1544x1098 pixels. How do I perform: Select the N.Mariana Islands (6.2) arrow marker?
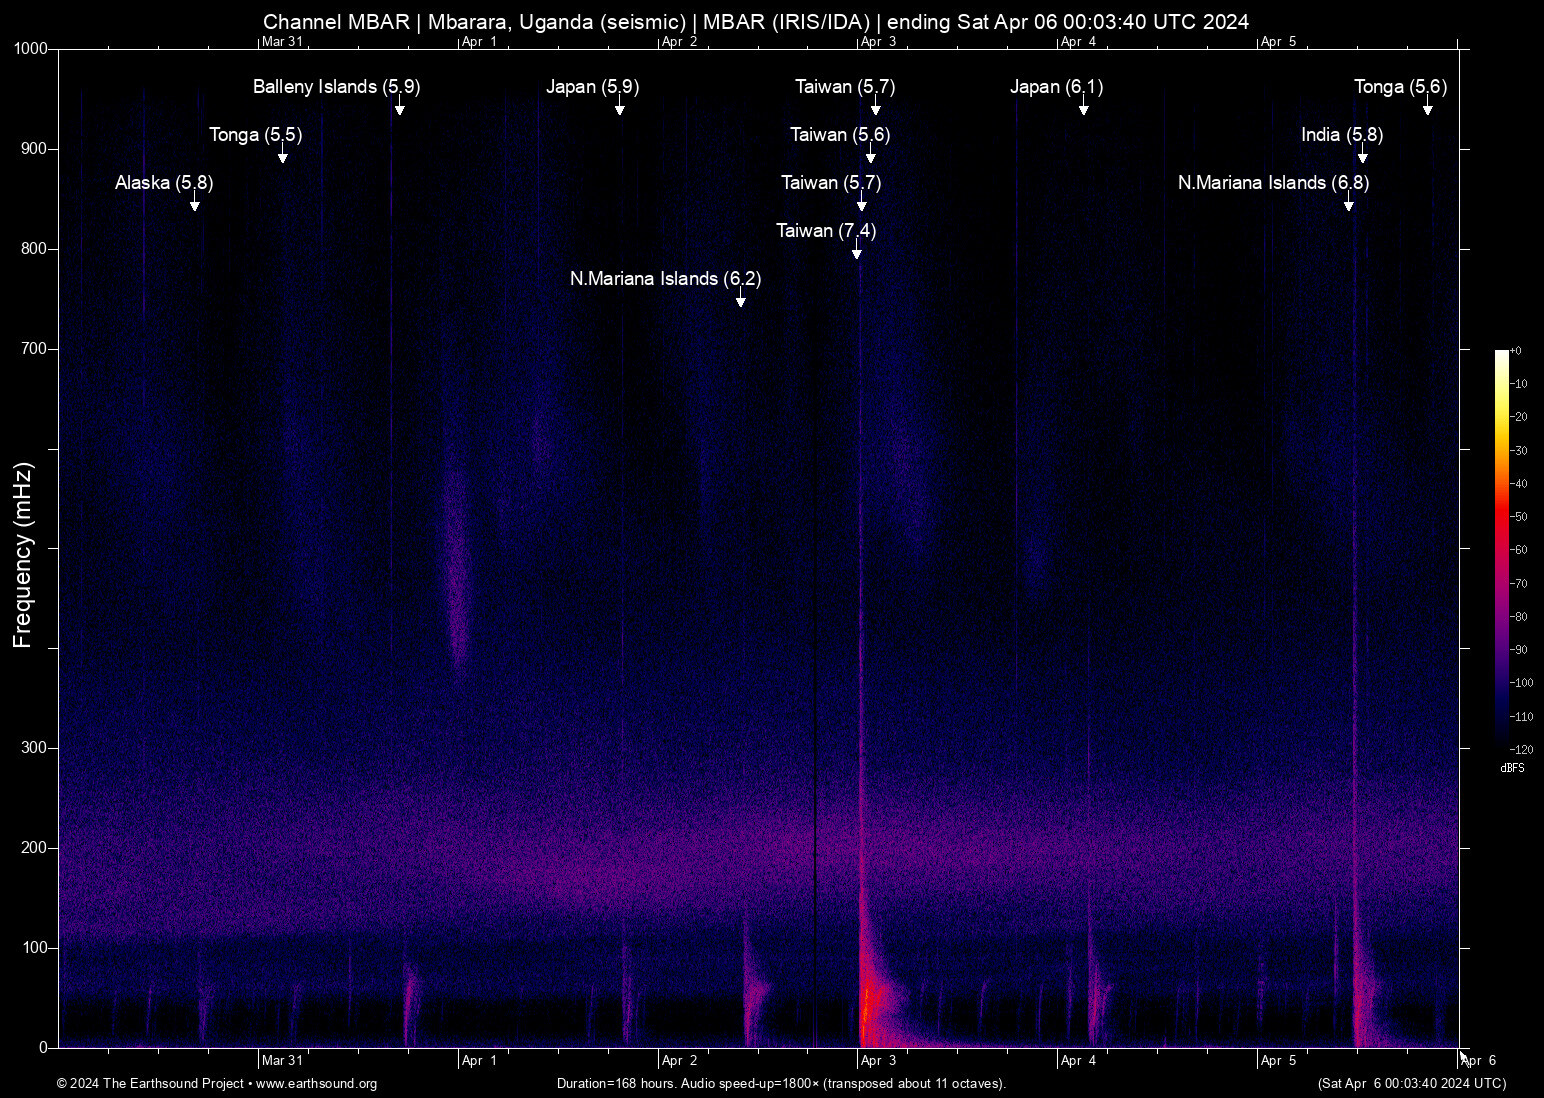[741, 301]
